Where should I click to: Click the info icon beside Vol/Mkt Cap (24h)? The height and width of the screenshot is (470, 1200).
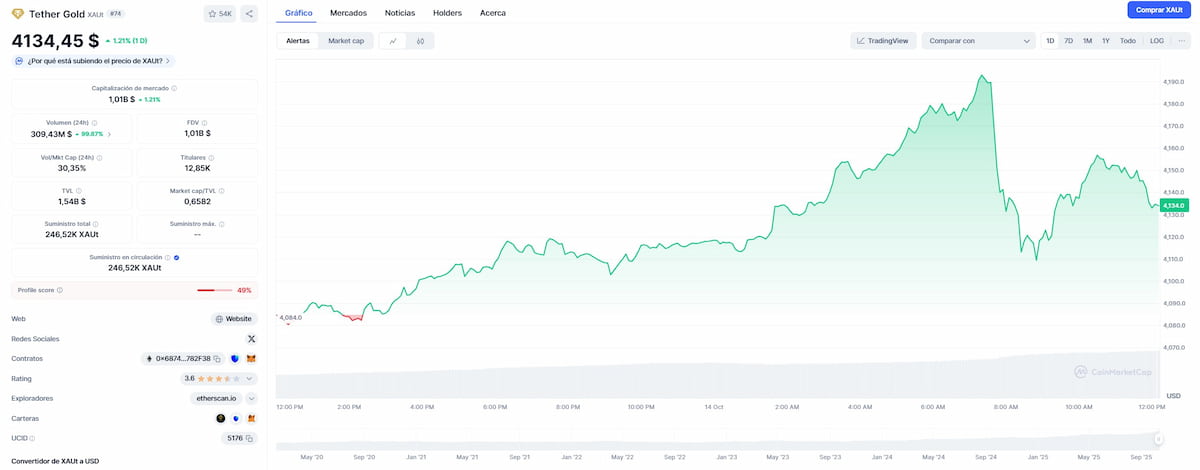tap(99, 157)
